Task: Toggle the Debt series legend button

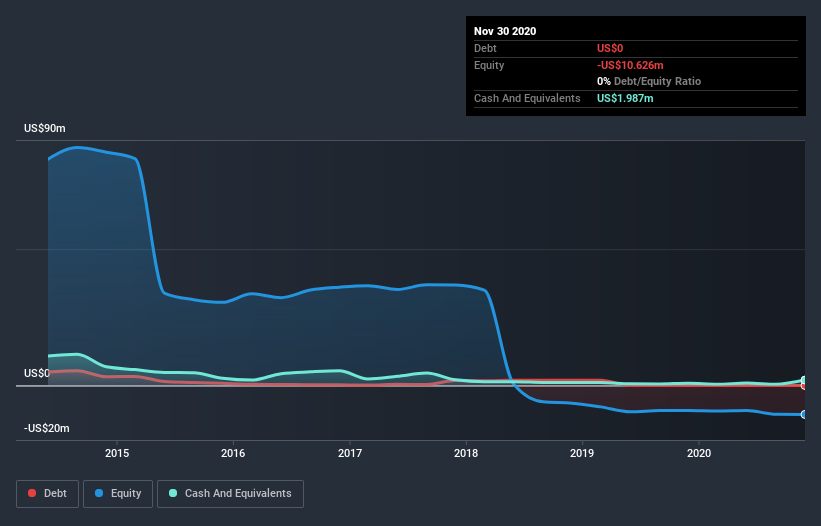Action: pyautogui.click(x=47, y=494)
